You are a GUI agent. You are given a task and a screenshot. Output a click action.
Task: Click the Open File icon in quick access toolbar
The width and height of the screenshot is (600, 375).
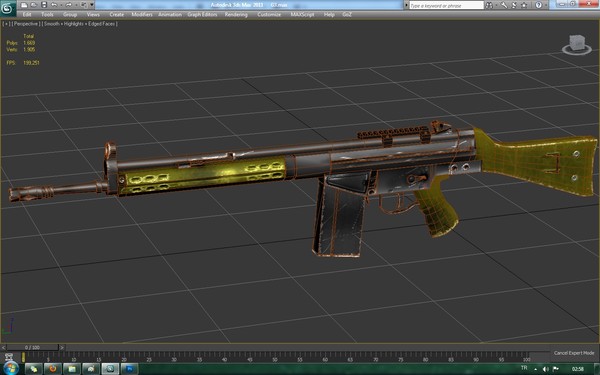coord(34,5)
